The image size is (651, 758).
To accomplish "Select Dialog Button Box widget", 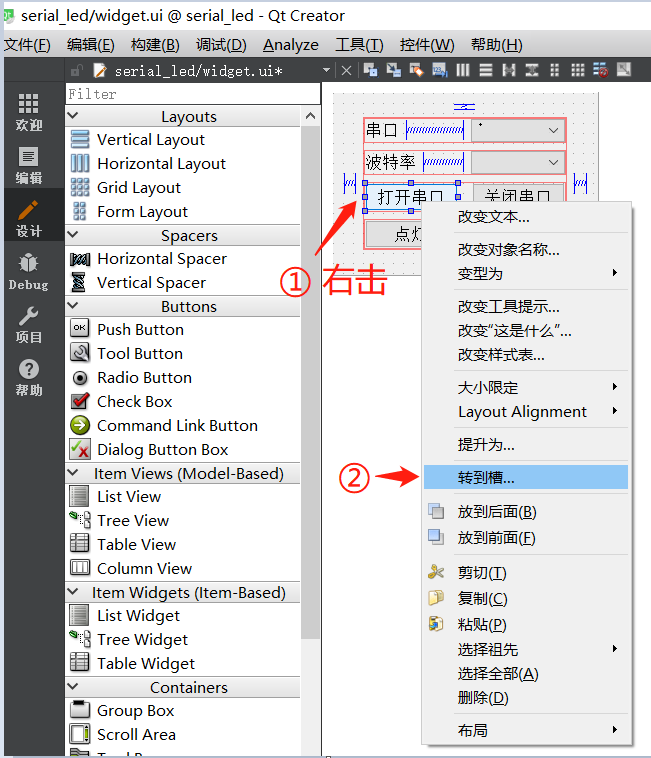I will pos(149,450).
